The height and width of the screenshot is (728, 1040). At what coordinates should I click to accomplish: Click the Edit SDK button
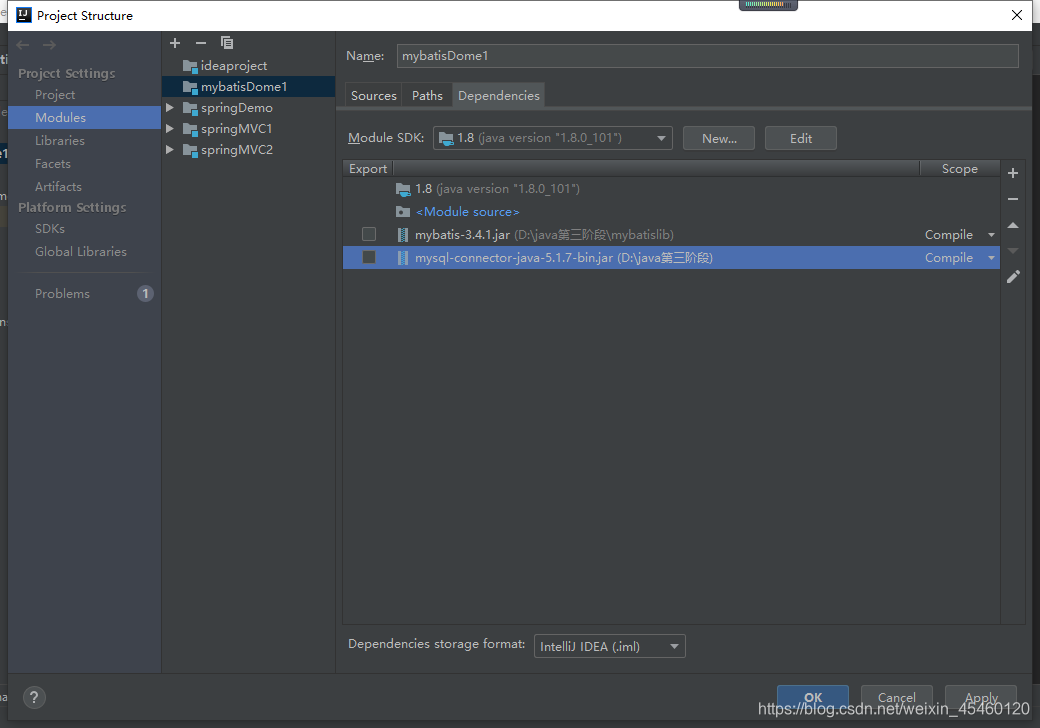click(801, 139)
